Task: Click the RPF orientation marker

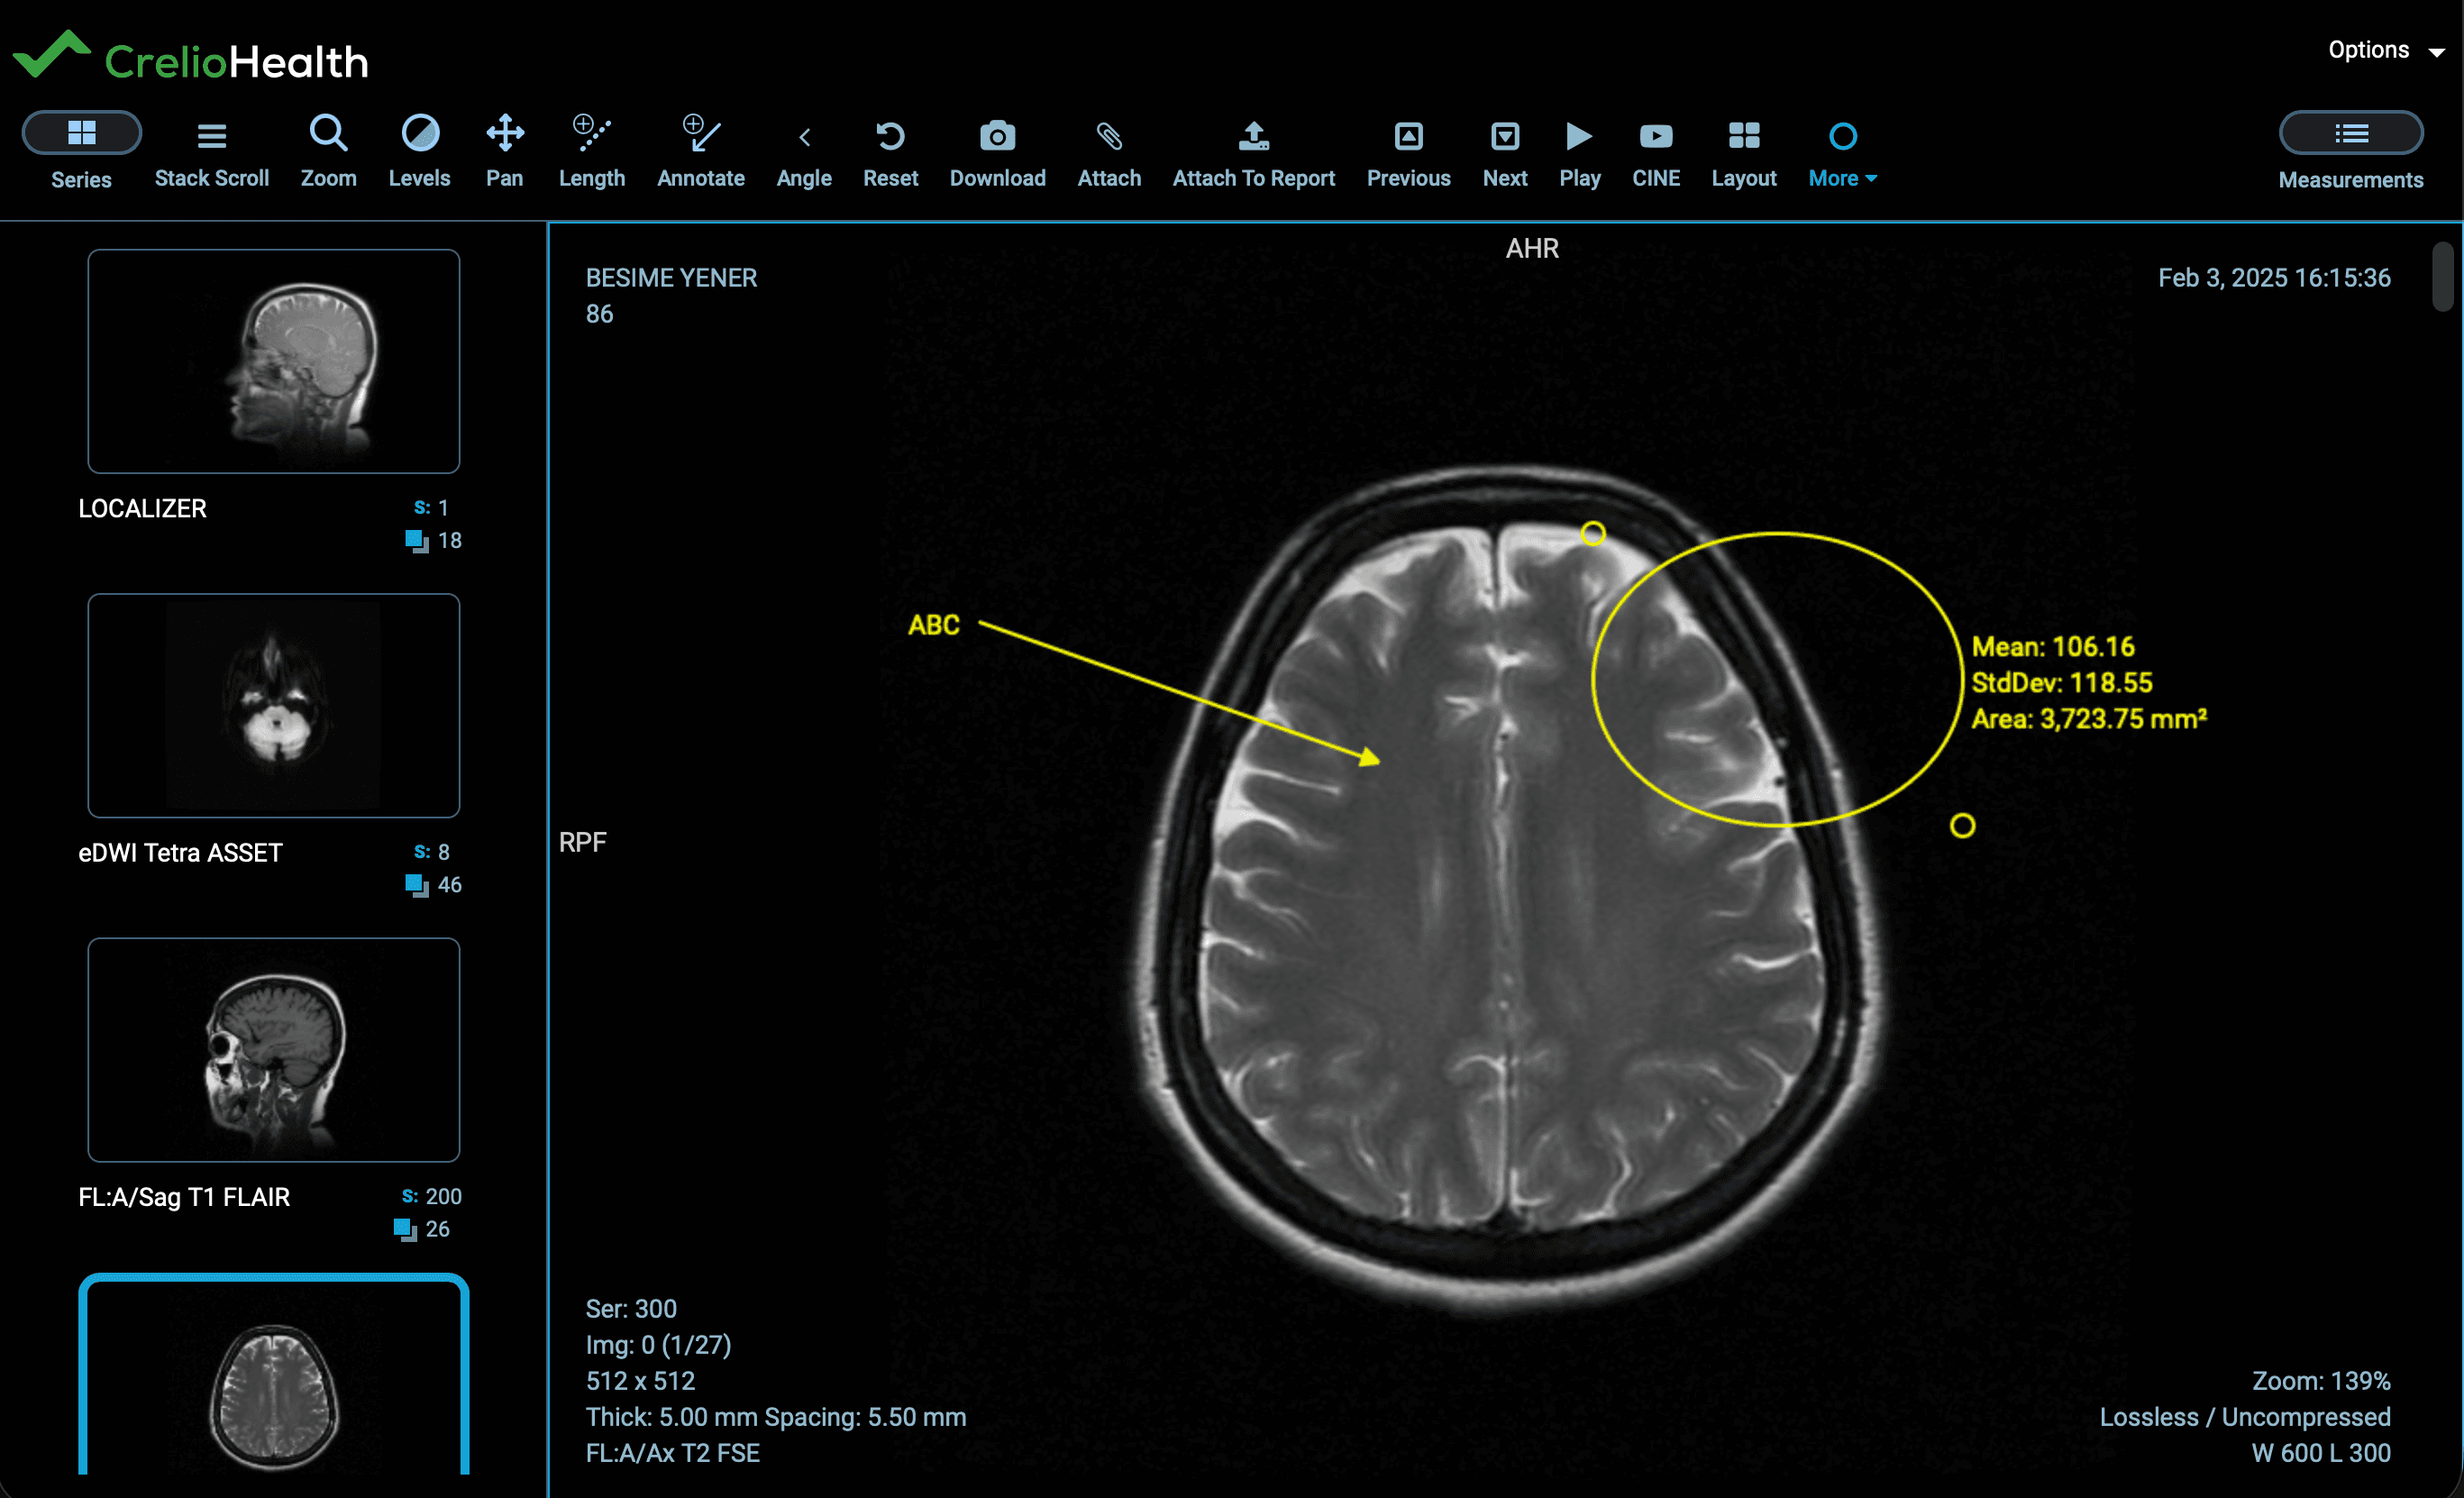Action: coord(582,842)
